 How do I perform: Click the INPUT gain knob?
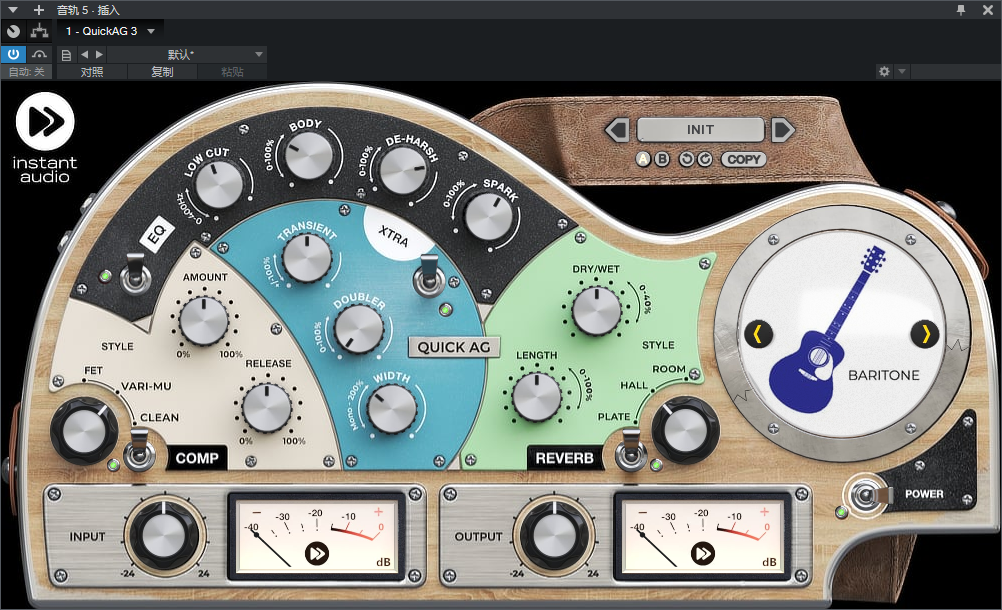coord(164,535)
